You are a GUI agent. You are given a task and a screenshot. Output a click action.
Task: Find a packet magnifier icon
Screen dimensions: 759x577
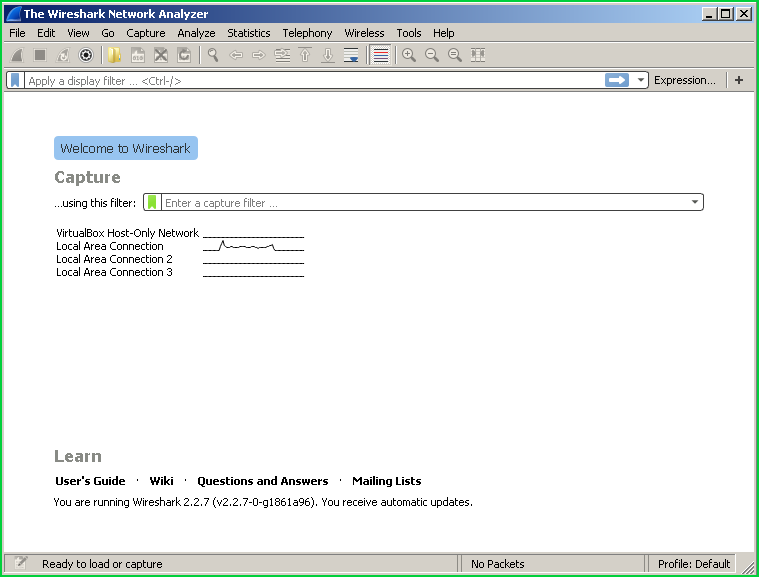point(213,55)
